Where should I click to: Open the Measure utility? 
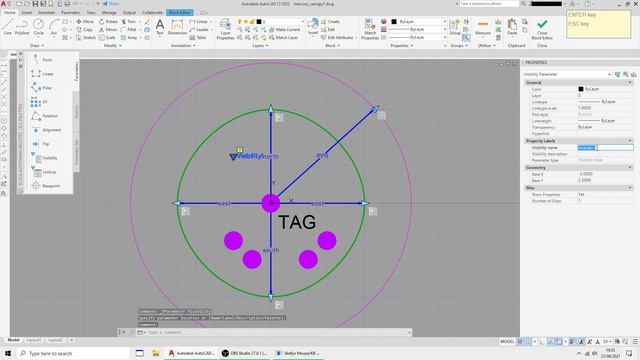click(482, 27)
